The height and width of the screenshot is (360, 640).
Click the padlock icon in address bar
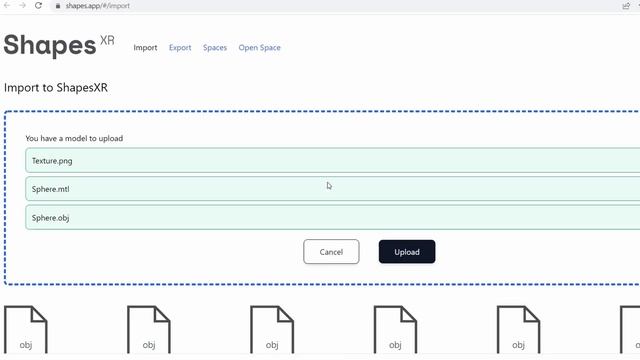[58, 6]
